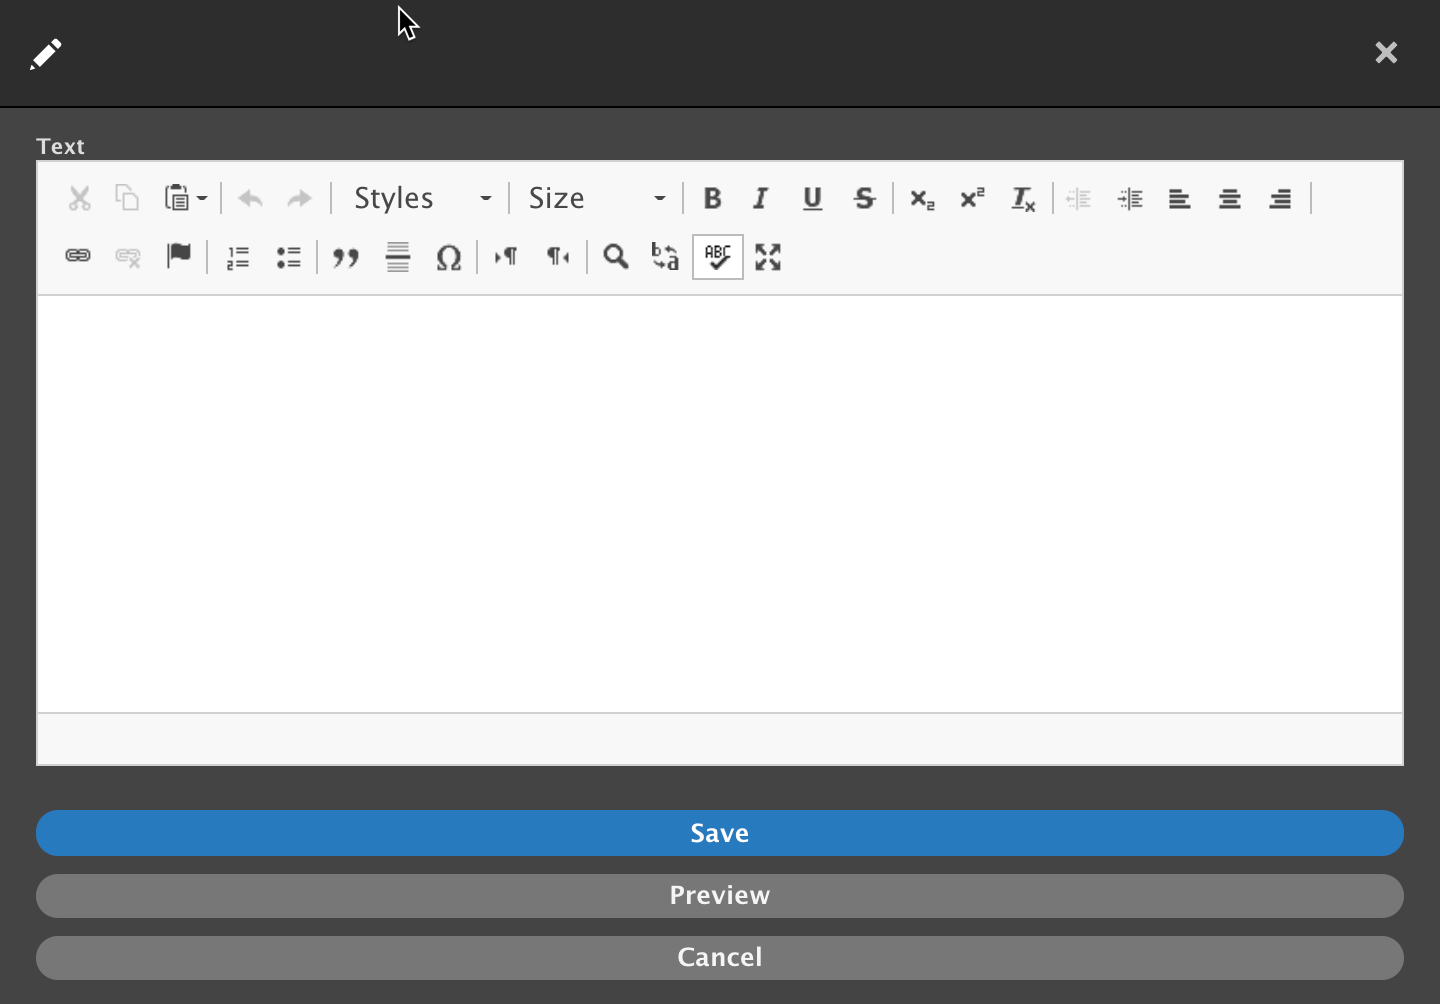
Task: Insert a numbered list
Action: click(238, 258)
